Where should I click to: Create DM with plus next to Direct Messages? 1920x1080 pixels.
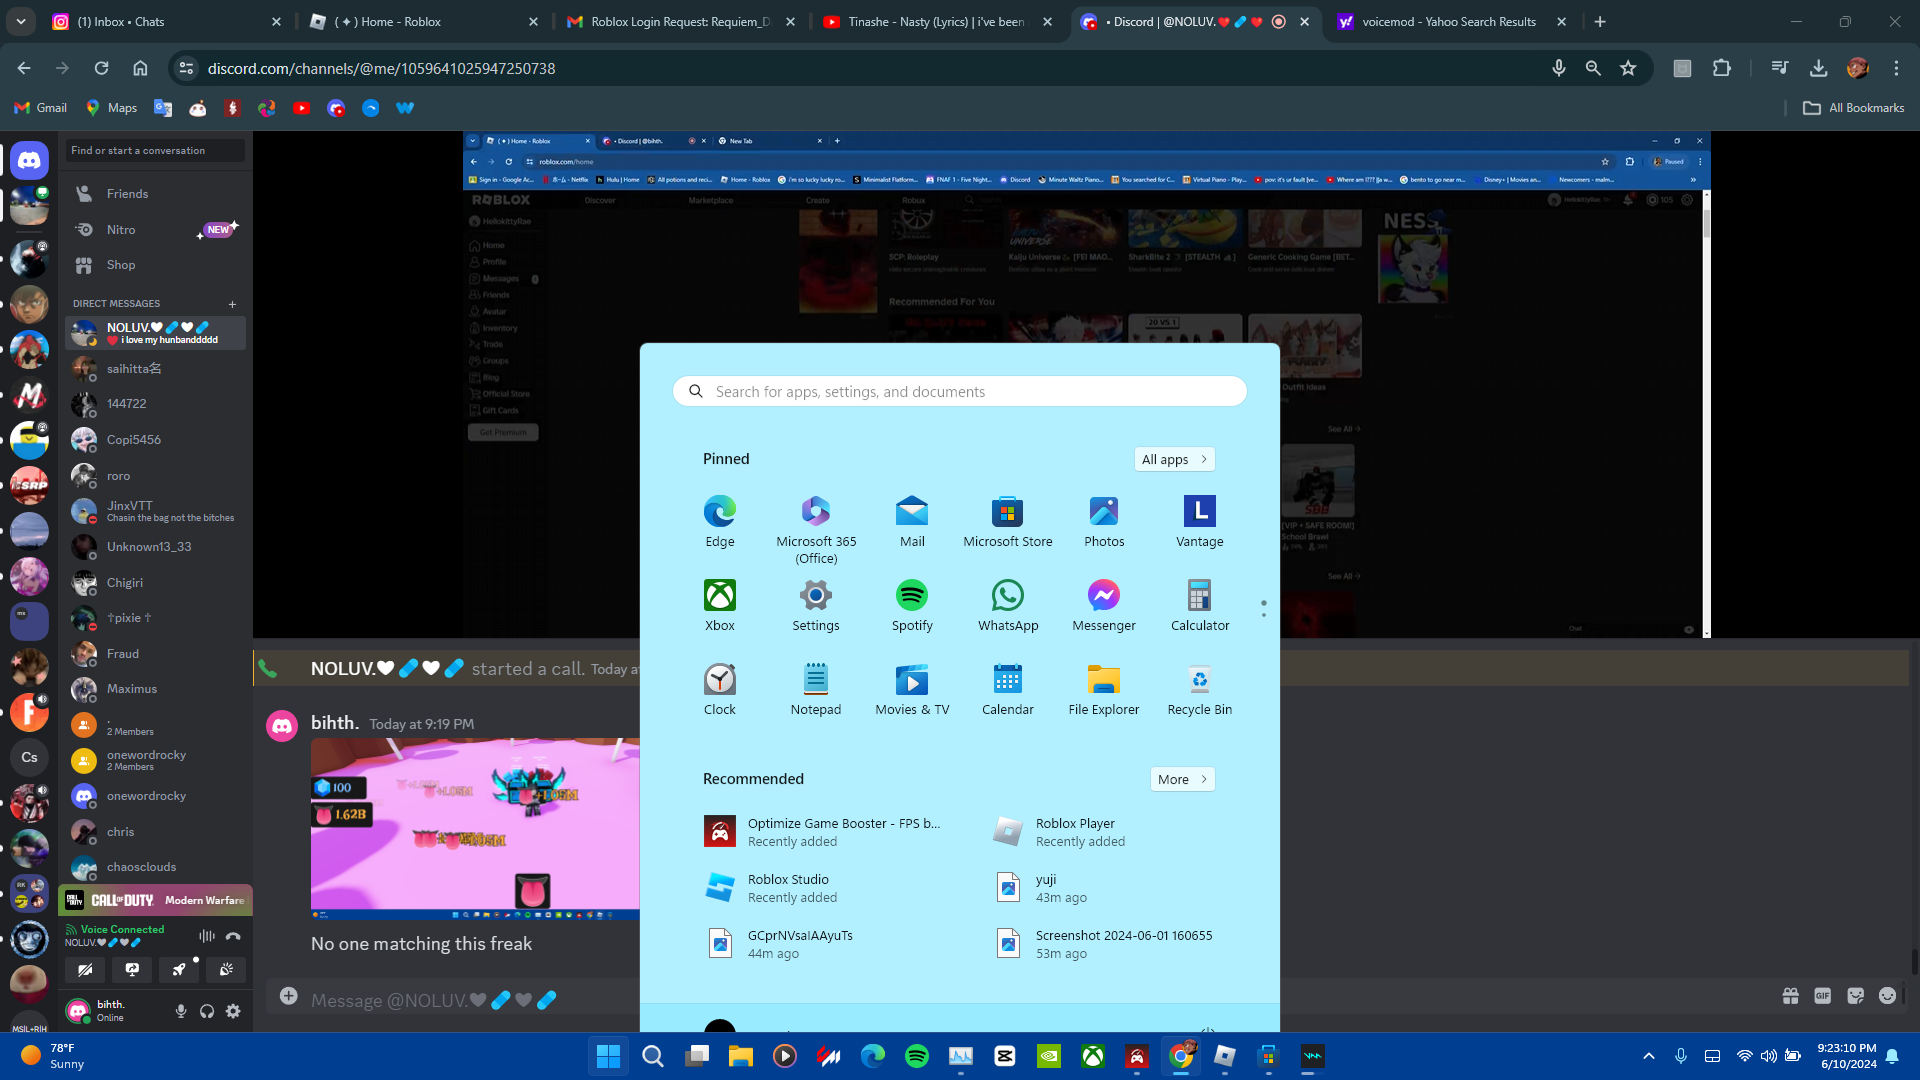pyautogui.click(x=232, y=304)
